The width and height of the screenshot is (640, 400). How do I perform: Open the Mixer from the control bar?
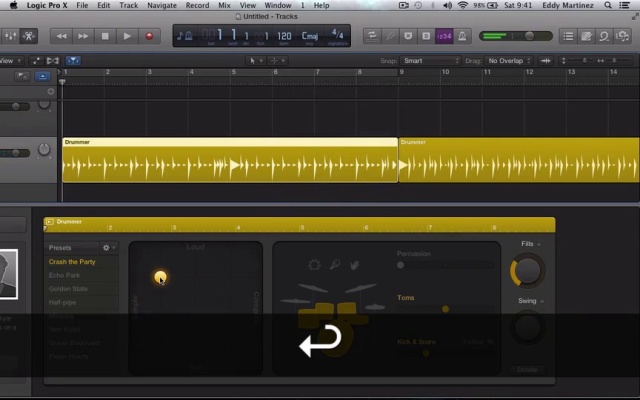click(10, 36)
